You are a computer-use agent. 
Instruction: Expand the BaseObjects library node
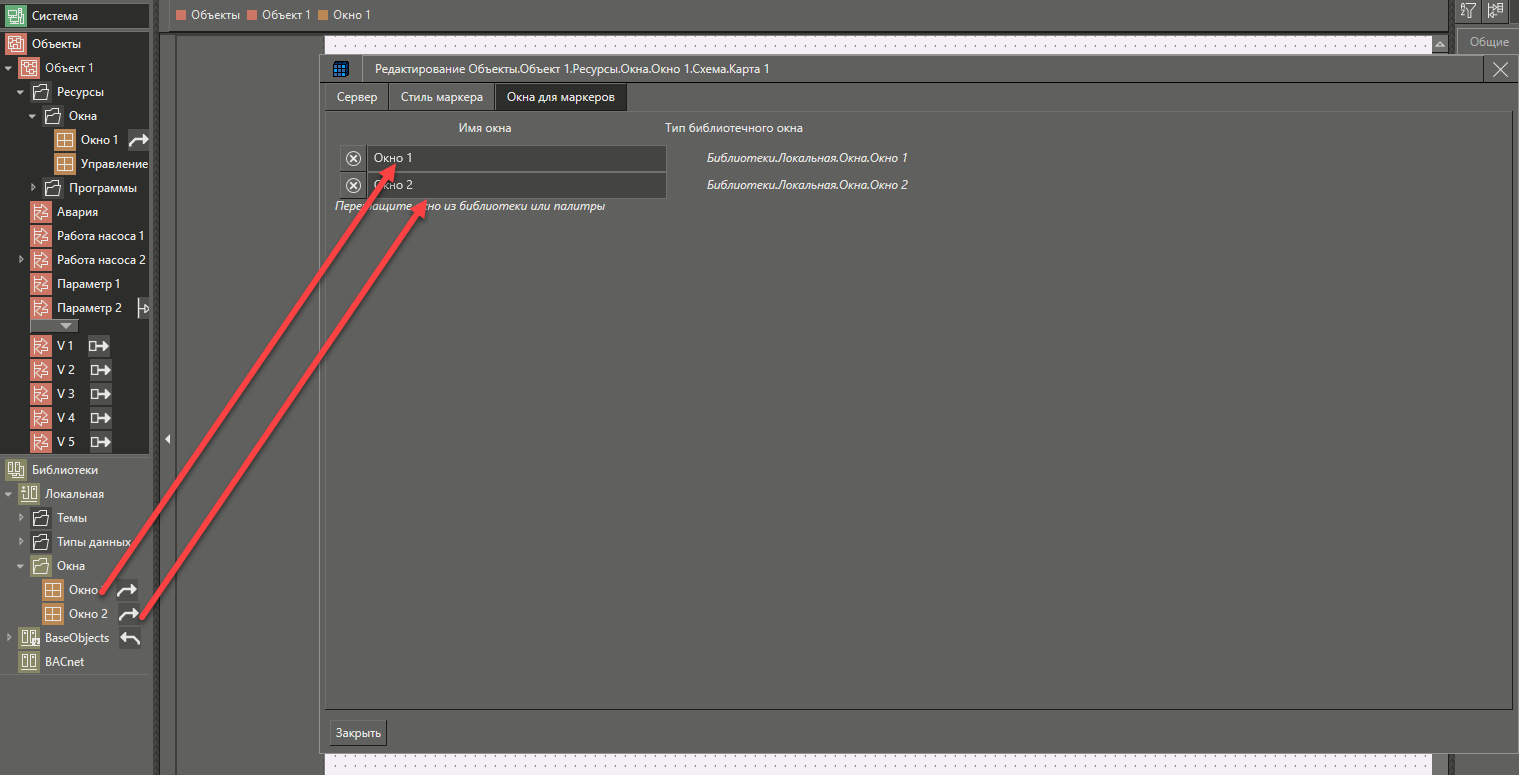[9, 638]
